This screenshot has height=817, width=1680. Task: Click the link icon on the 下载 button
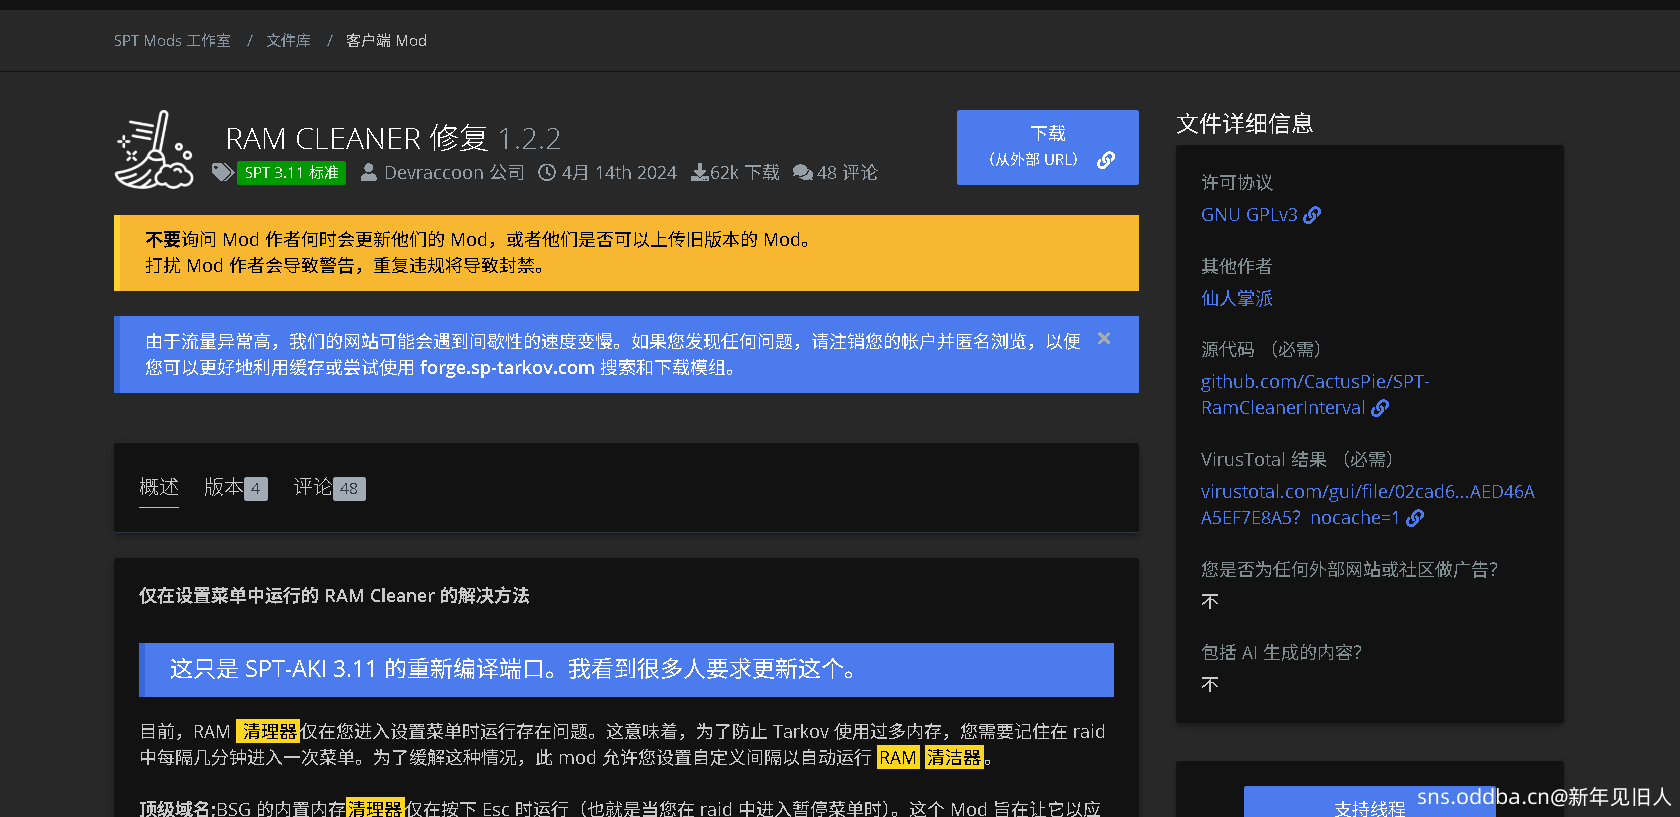click(x=1106, y=160)
